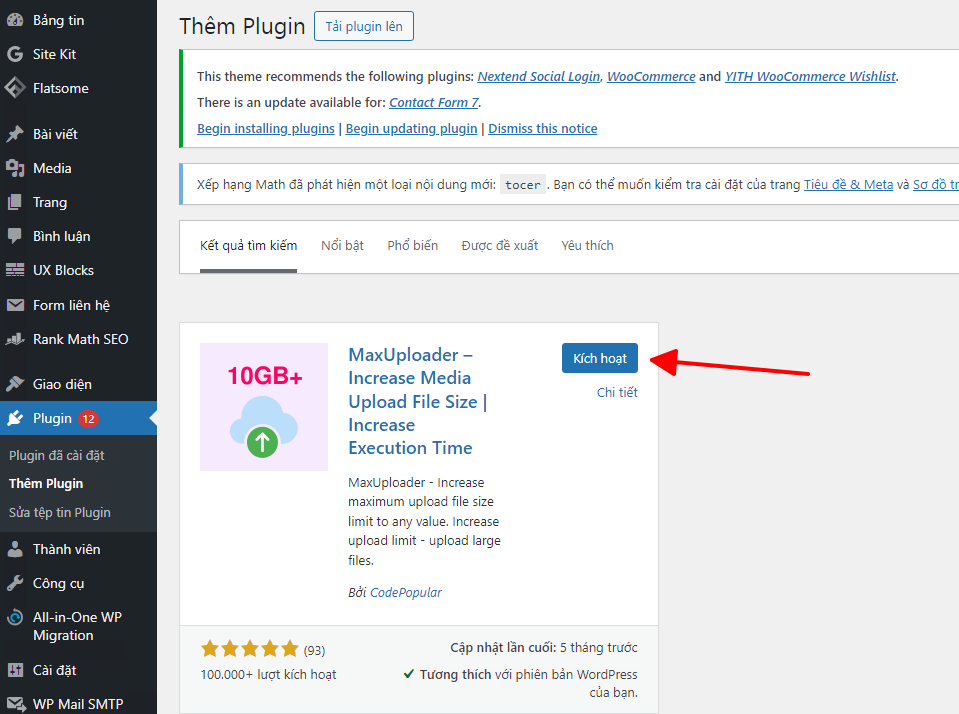Open YITH WooCommerce Wishlist link
The width and height of the screenshot is (959, 714).
[810, 76]
